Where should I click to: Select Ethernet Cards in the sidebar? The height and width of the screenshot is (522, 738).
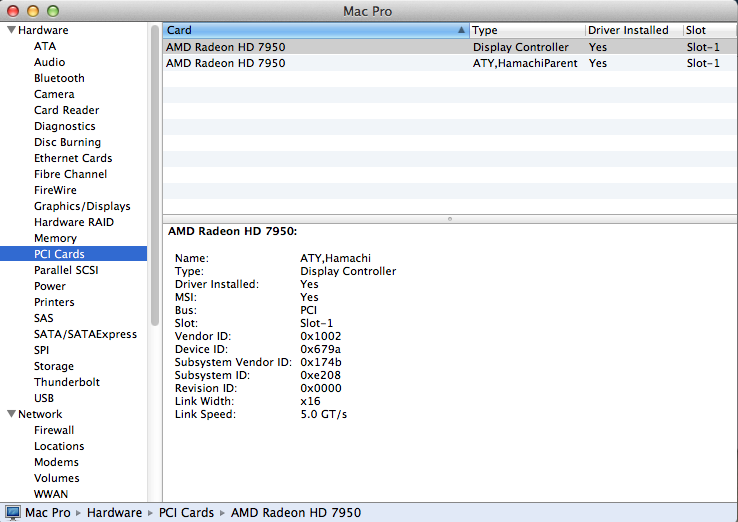pos(73,158)
